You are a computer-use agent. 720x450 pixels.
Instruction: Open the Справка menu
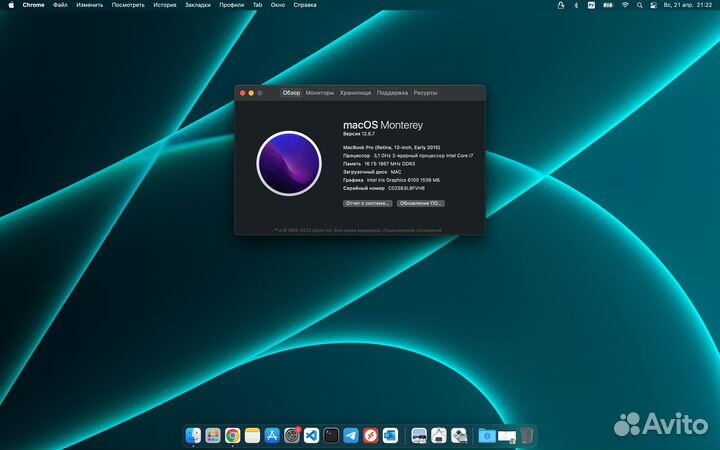pos(305,5)
